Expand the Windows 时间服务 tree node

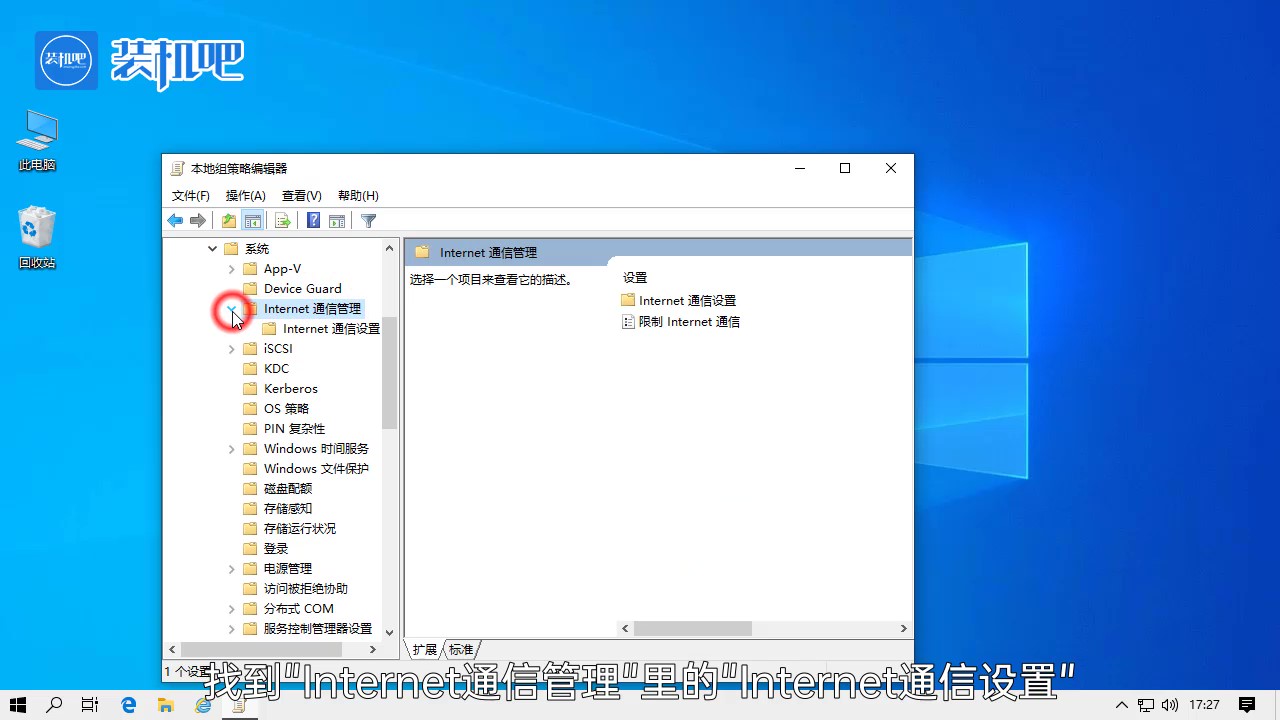[231, 448]
